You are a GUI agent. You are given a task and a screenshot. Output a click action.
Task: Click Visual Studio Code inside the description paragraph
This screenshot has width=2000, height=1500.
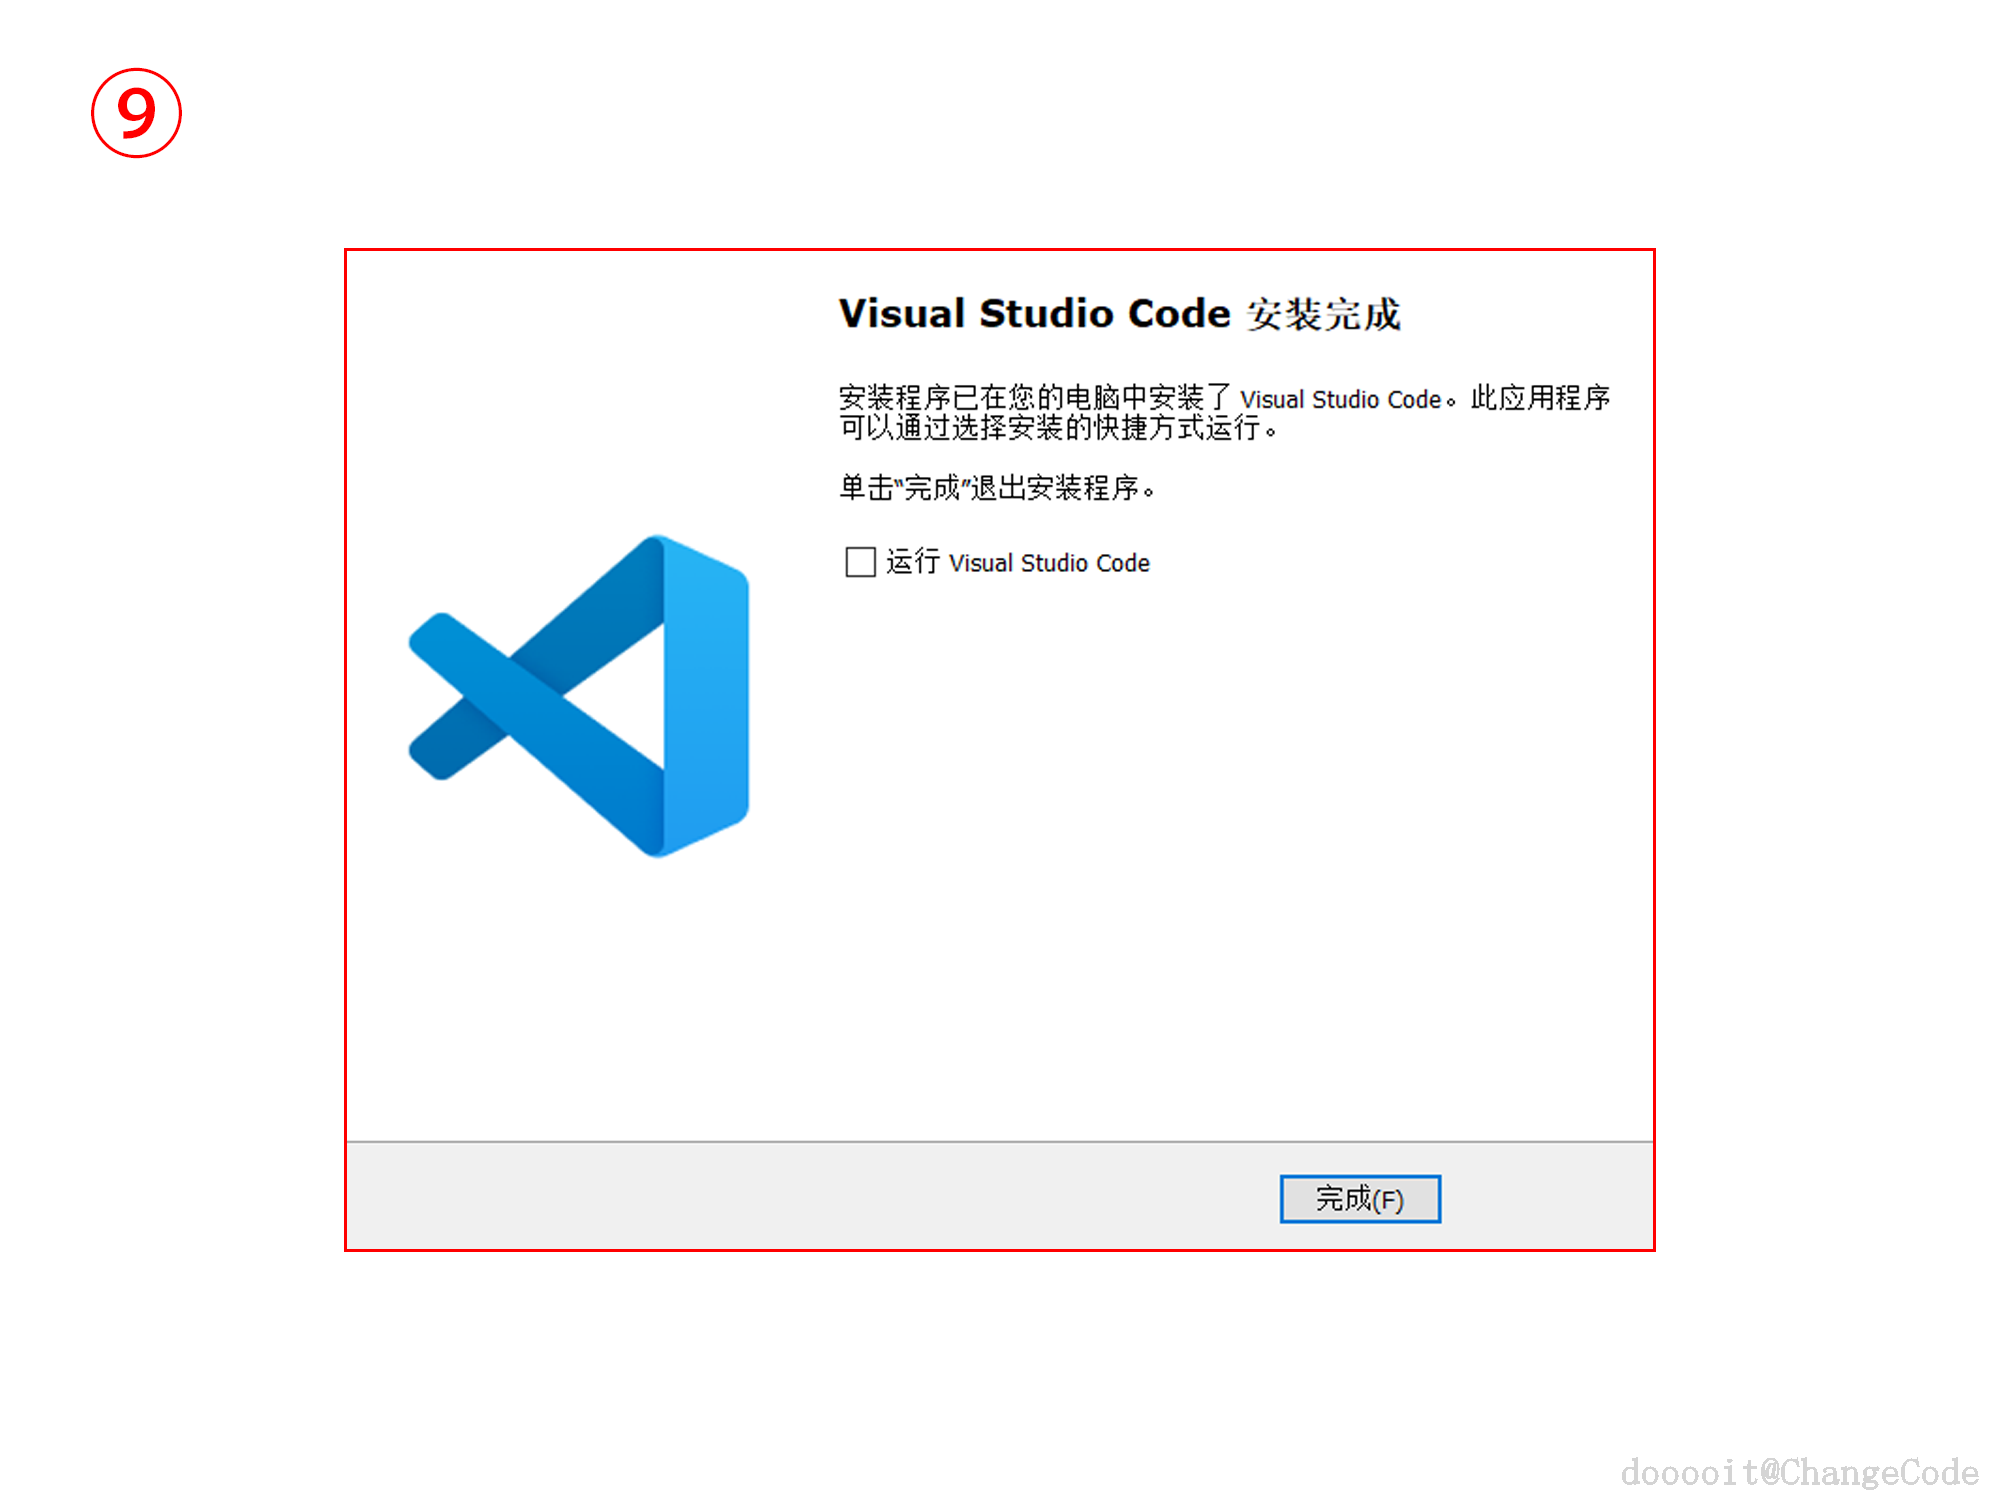[1340, 399]
